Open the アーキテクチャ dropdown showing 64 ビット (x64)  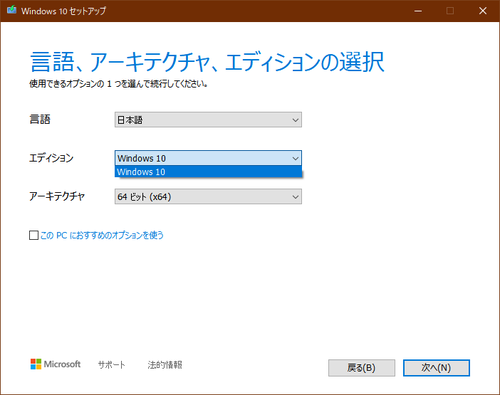208,197
